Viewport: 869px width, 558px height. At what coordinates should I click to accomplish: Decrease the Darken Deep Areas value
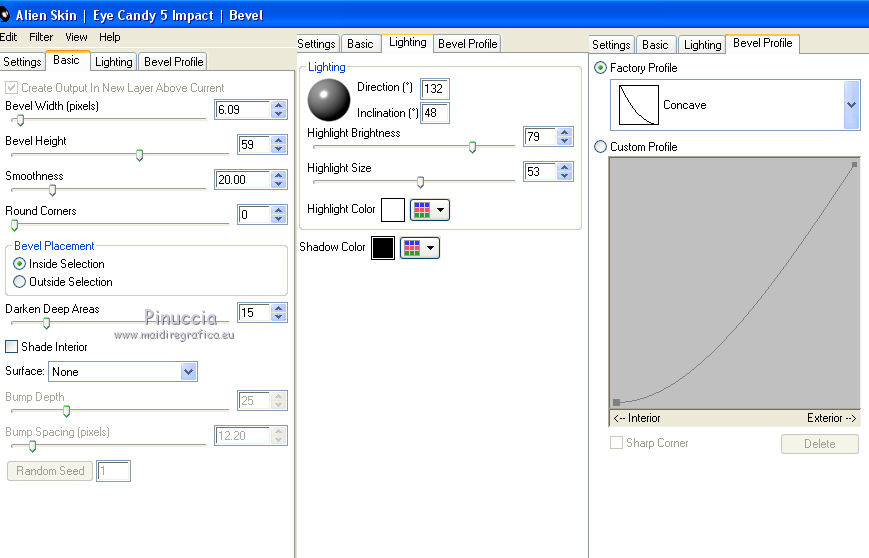279,316
